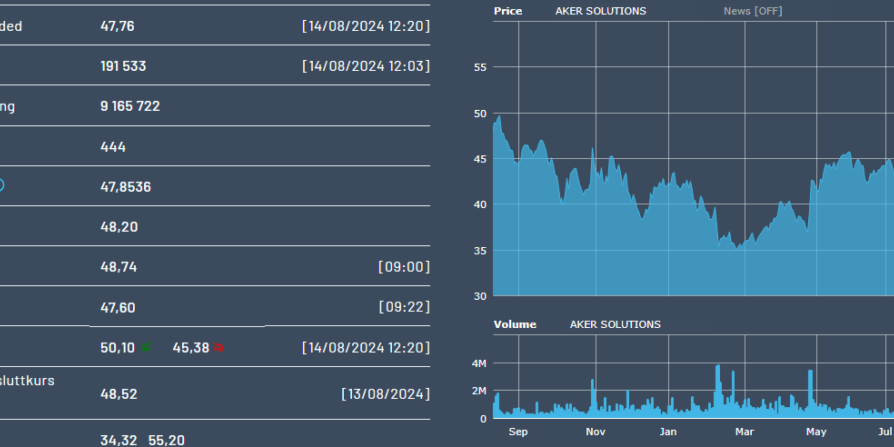Toggle the News [OFF] switch on price chart
Screen dimensions: 894x447
point(753,11)
